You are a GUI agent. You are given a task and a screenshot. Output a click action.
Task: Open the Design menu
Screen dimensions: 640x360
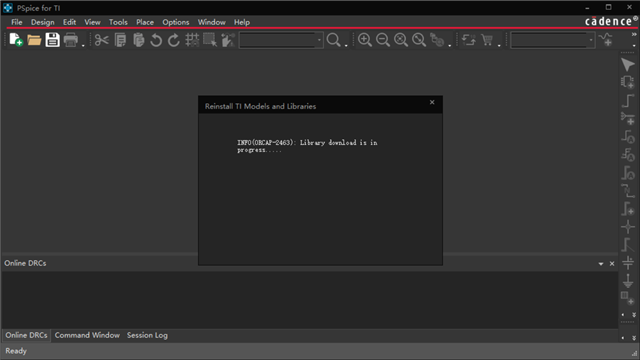click(x=42, y=22)
